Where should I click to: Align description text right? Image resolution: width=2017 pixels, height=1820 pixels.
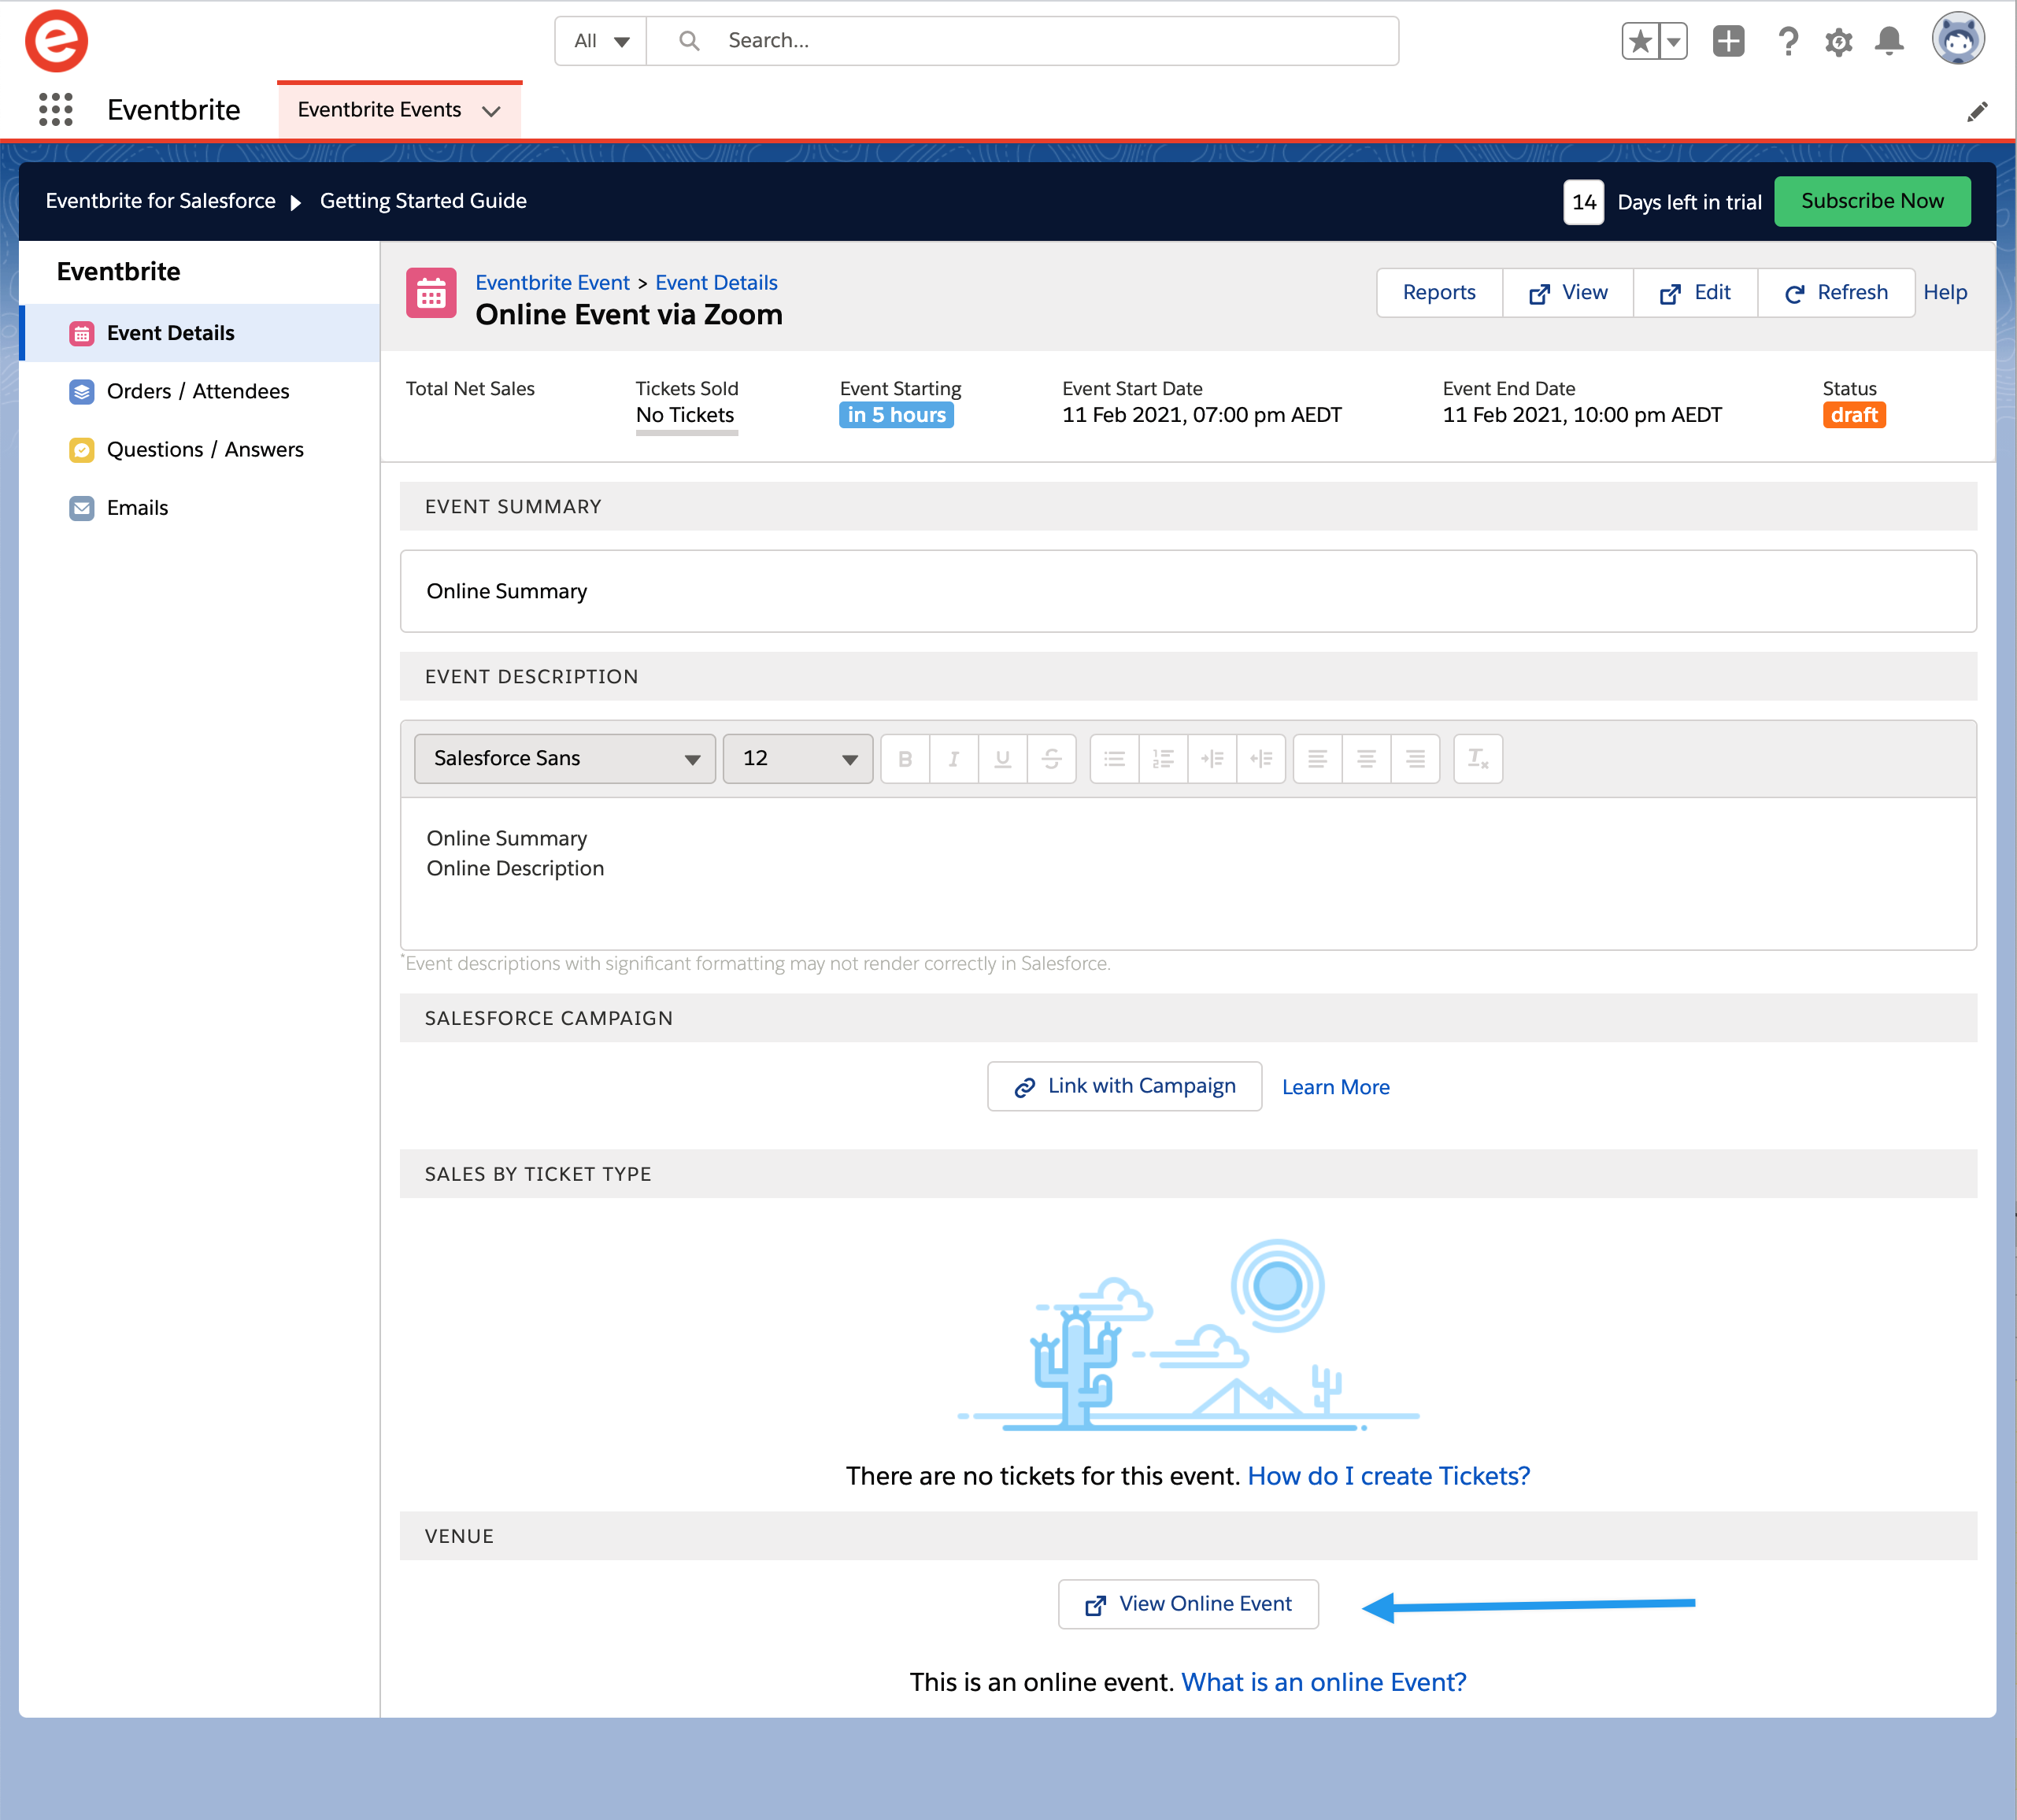(x=1415, y=759)
